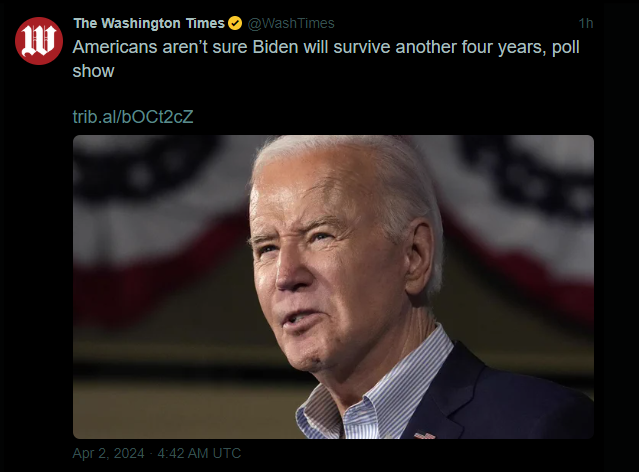Visit the @WashTimes handle profile
The height and width of the screenshot is (472, 639).
tap(291, 23)
